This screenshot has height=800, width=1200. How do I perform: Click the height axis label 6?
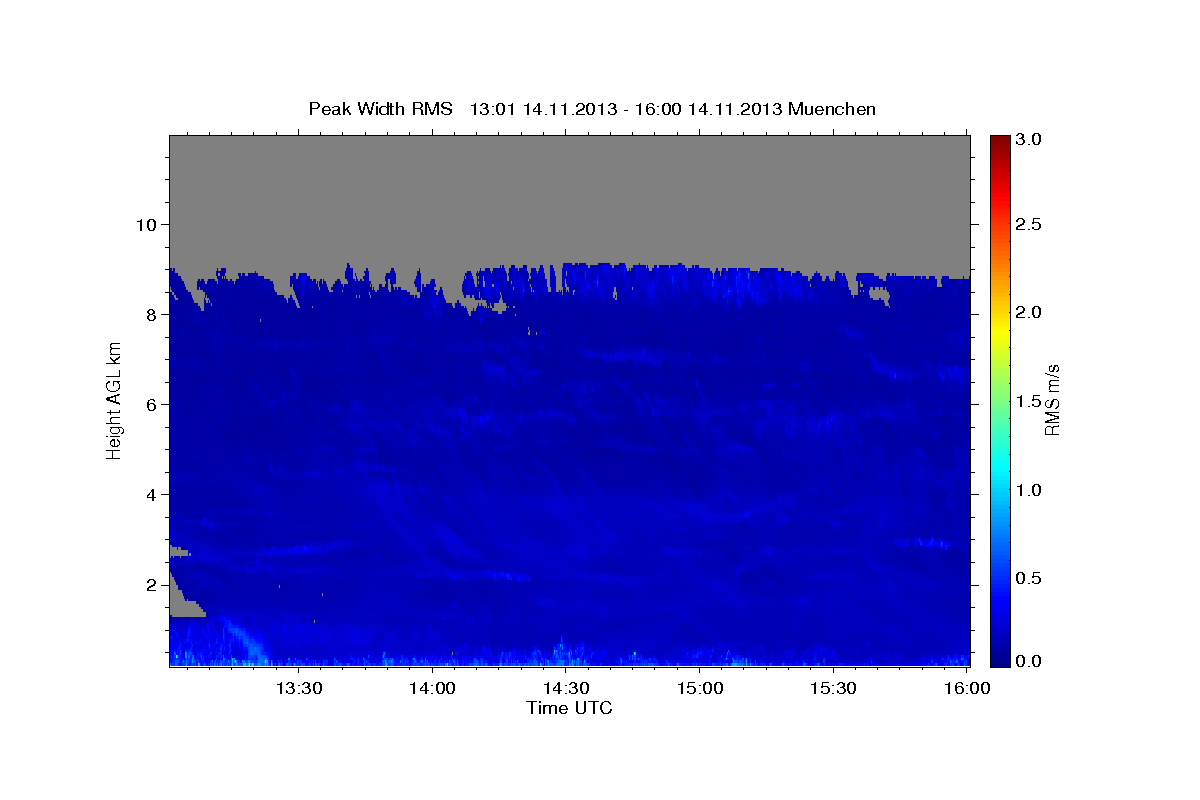pyautogui.click(x=153, y=404)
